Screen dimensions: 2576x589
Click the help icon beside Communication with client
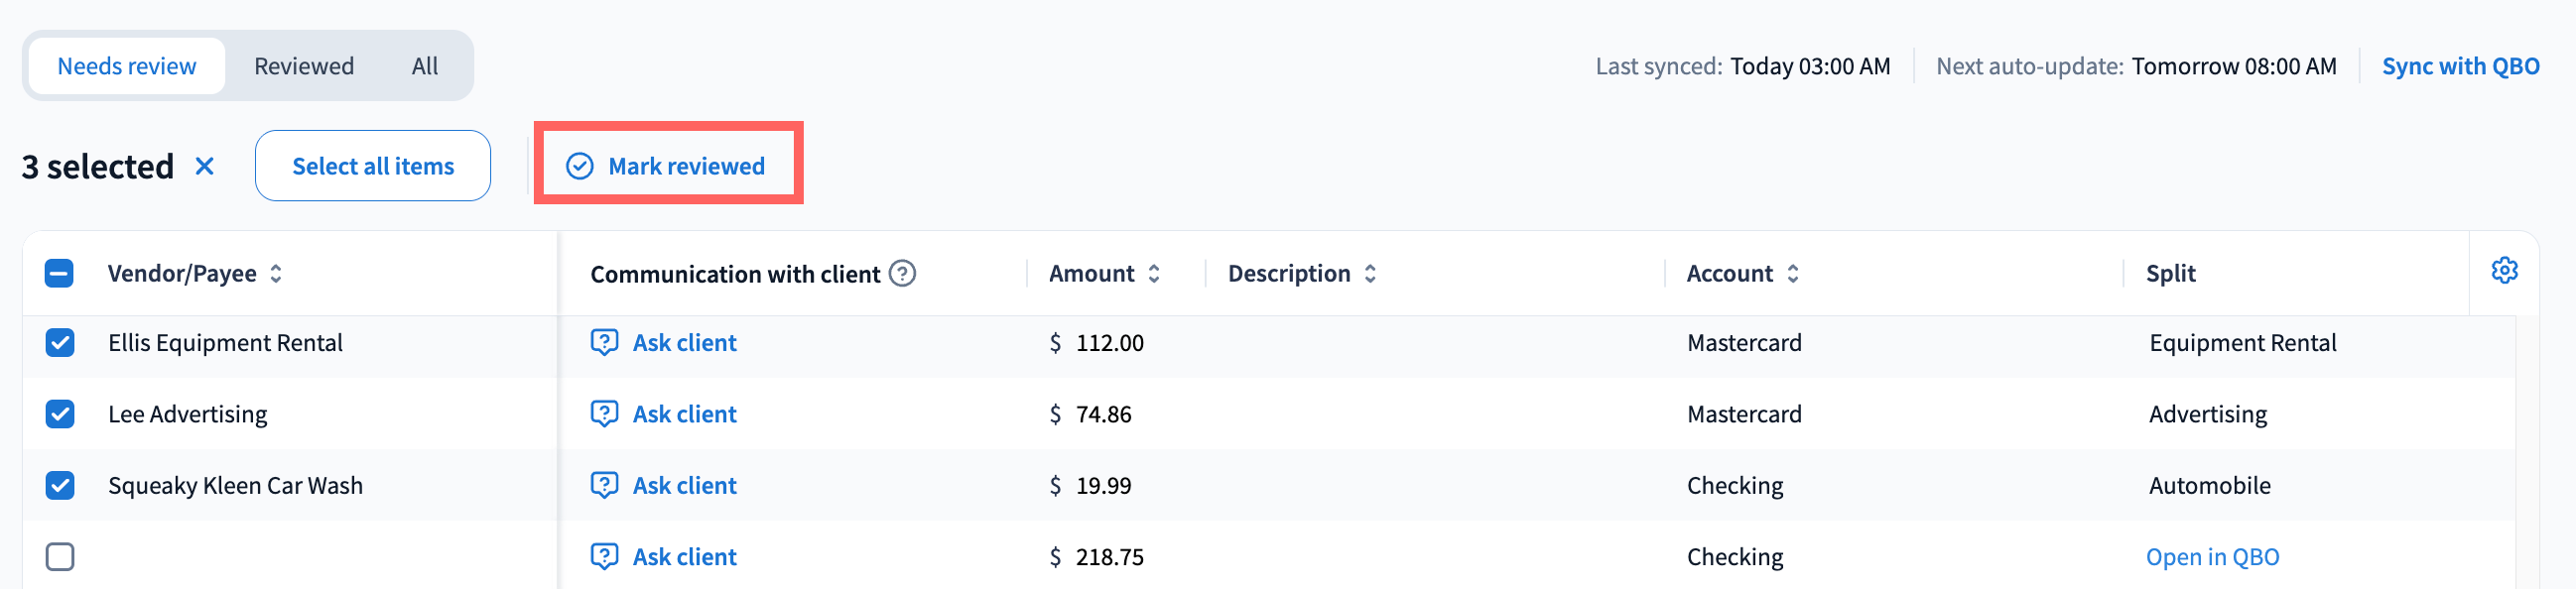[x=902, y=273]
